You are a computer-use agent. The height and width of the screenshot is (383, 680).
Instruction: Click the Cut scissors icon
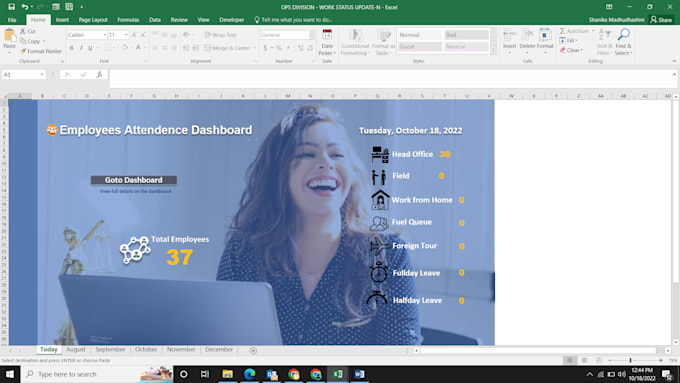23,31
